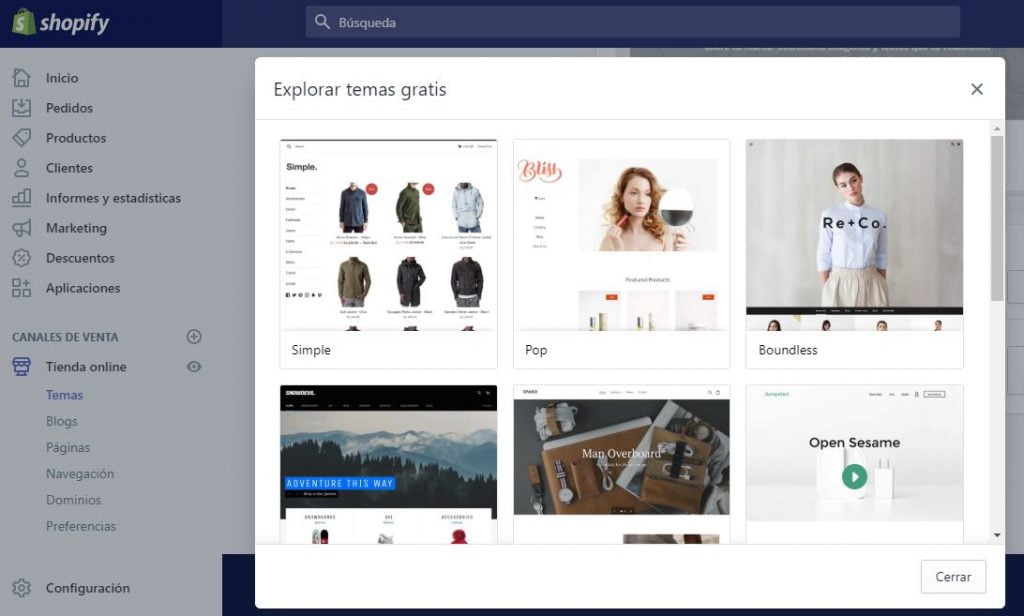Image resolution: width=1024 pixels, height=616 pixels.
Task: Click the Cerrar button
Action: [953, 577]
